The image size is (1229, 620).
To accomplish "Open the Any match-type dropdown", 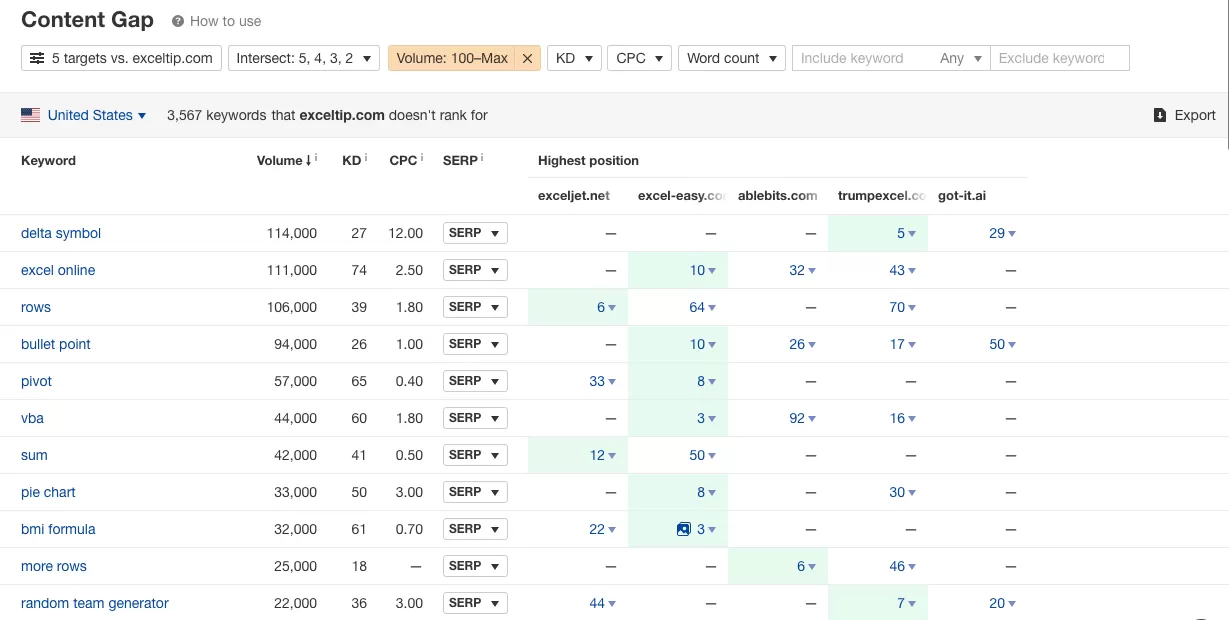I will (960, 58).
